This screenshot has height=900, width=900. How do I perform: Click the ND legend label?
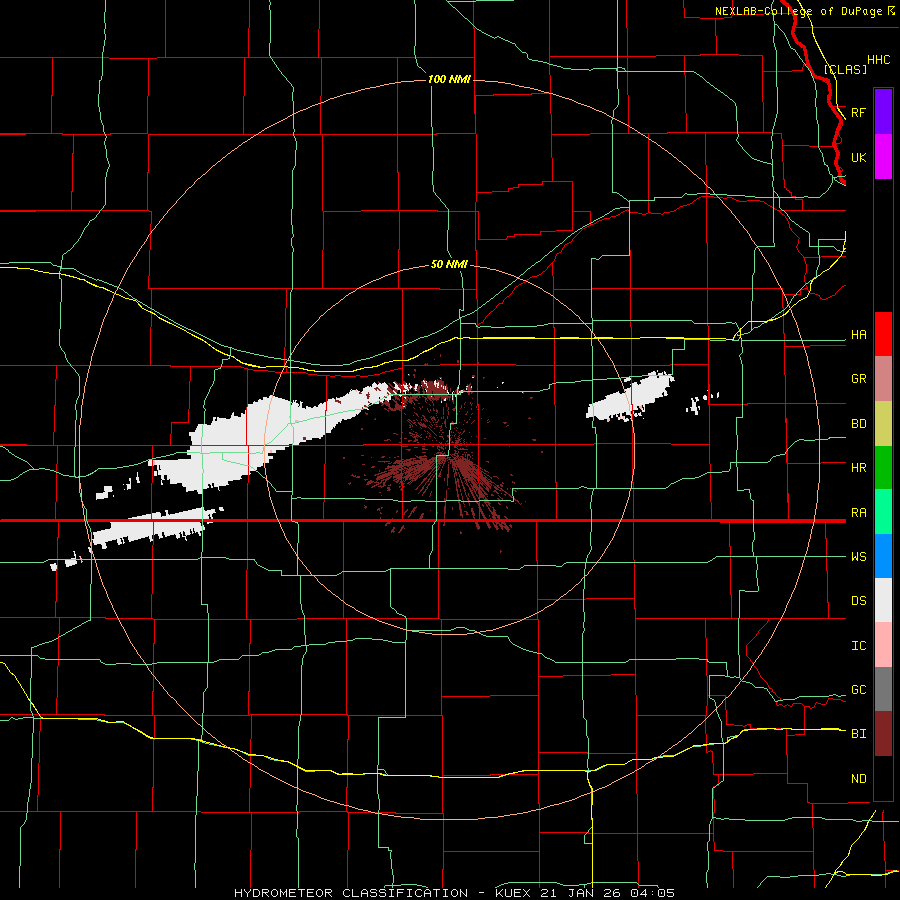pos(858,779)
